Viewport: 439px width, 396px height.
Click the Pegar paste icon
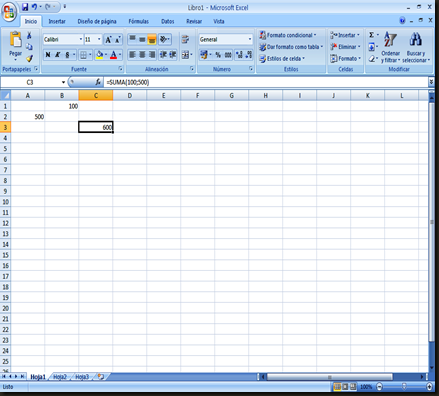click(15, 39)
